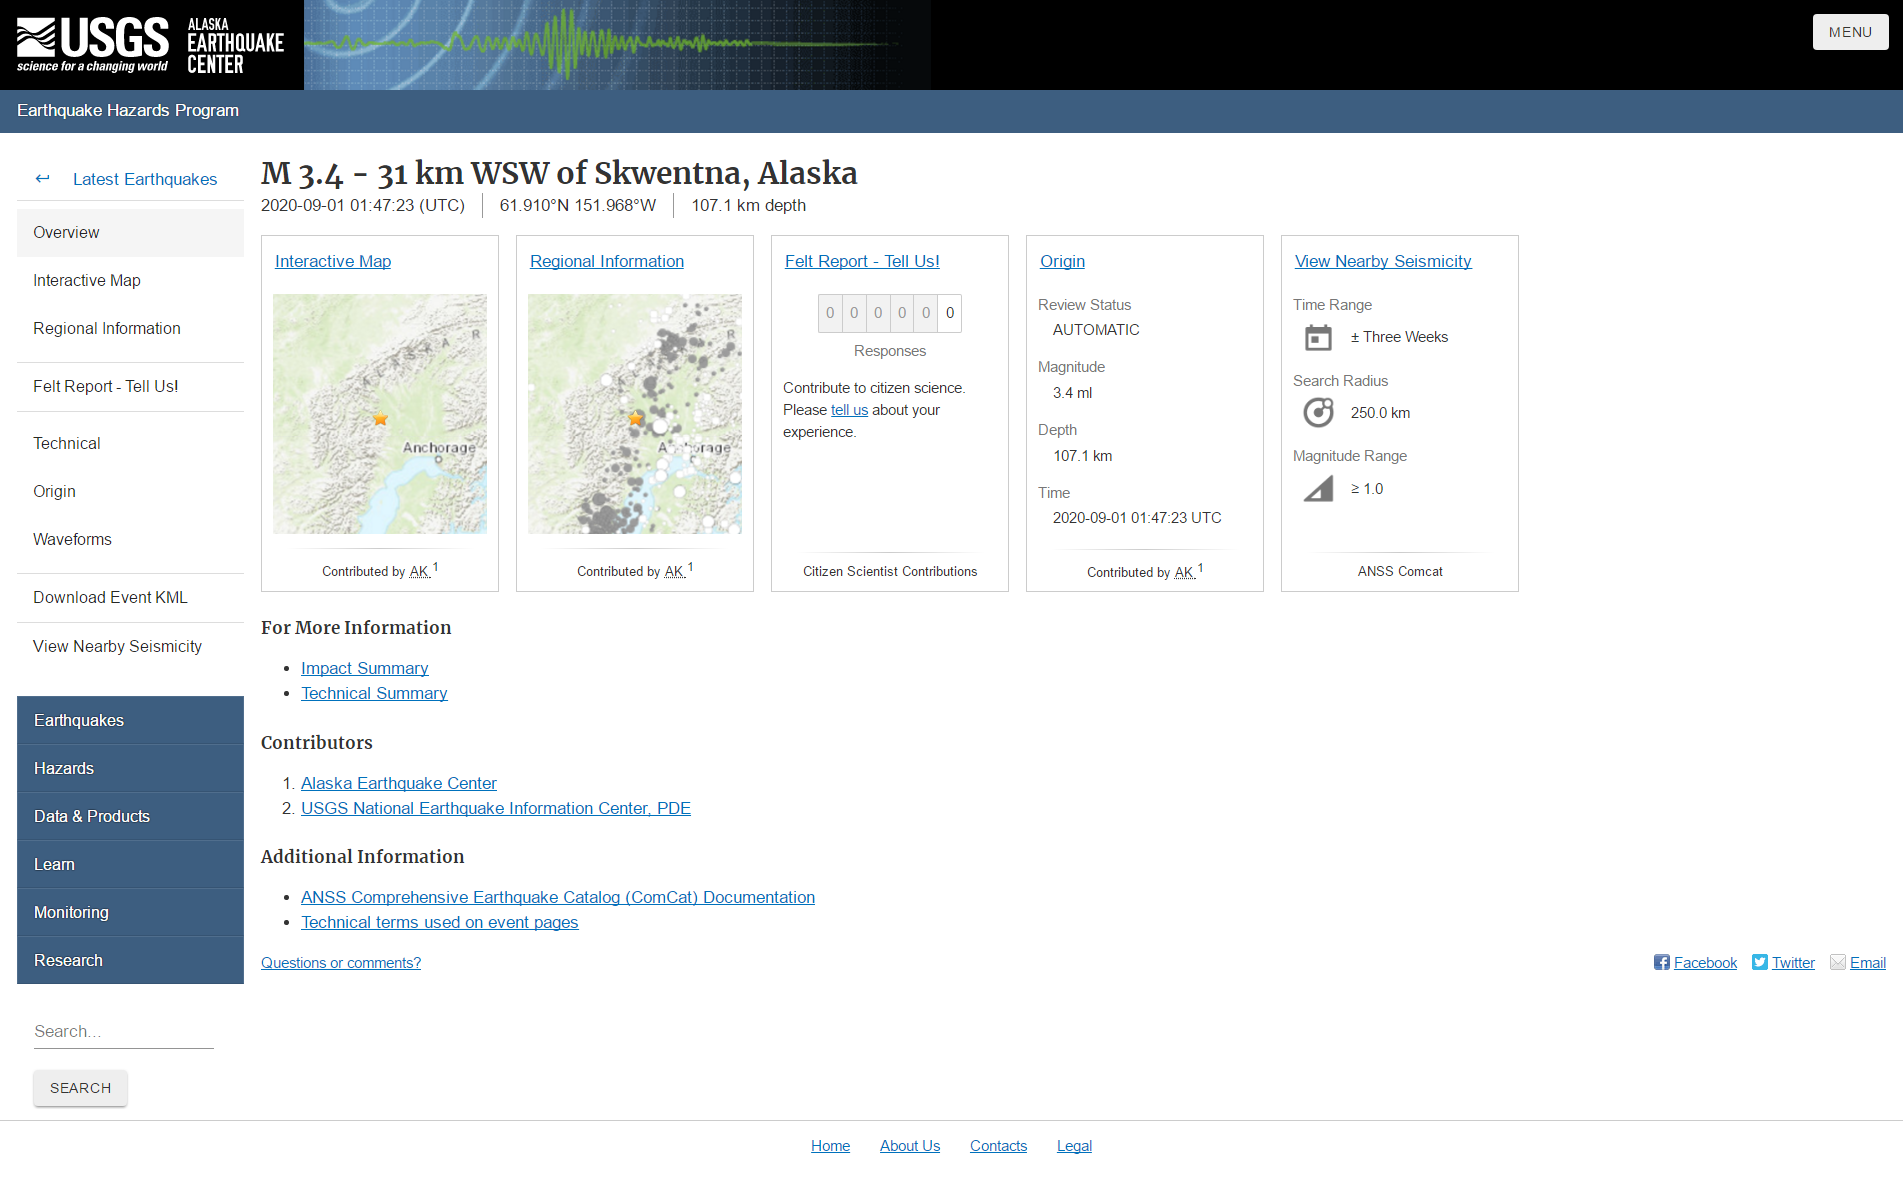The width and height of the screenshot is (1903, 1187).
Task: Open the Impact Summary link
Action: click(364, 668)
